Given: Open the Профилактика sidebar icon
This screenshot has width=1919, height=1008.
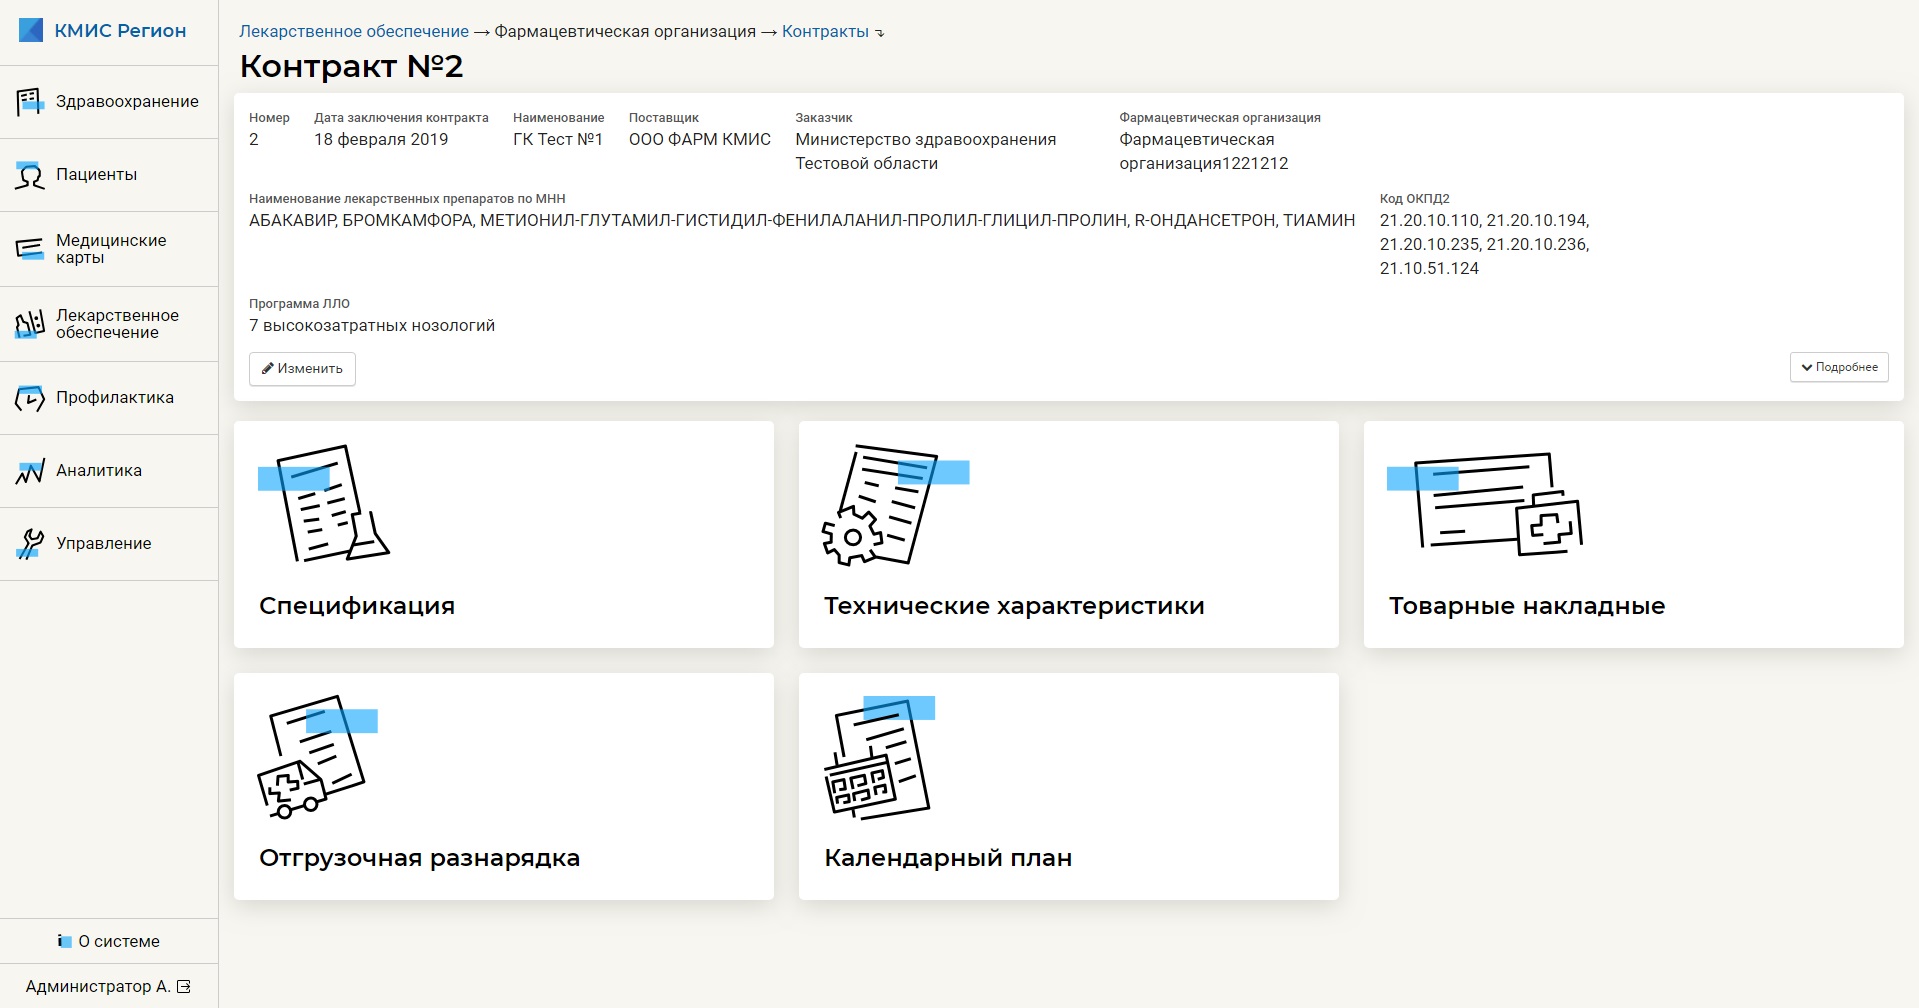Looking at the screenshot, I should pyautogui.click(x=30, y=398).
